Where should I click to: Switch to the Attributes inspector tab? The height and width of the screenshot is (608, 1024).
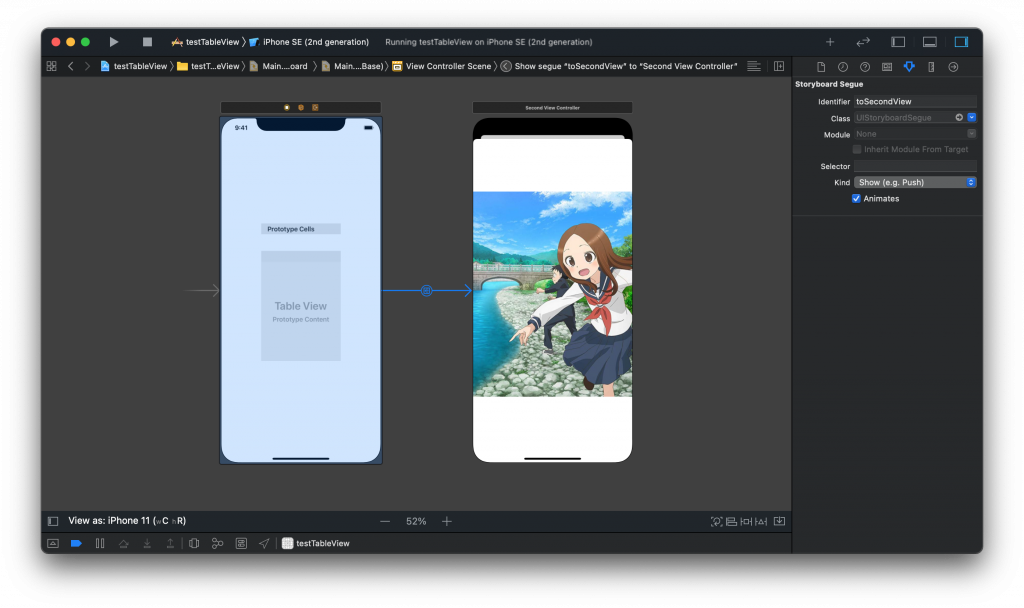pos(909,67)
